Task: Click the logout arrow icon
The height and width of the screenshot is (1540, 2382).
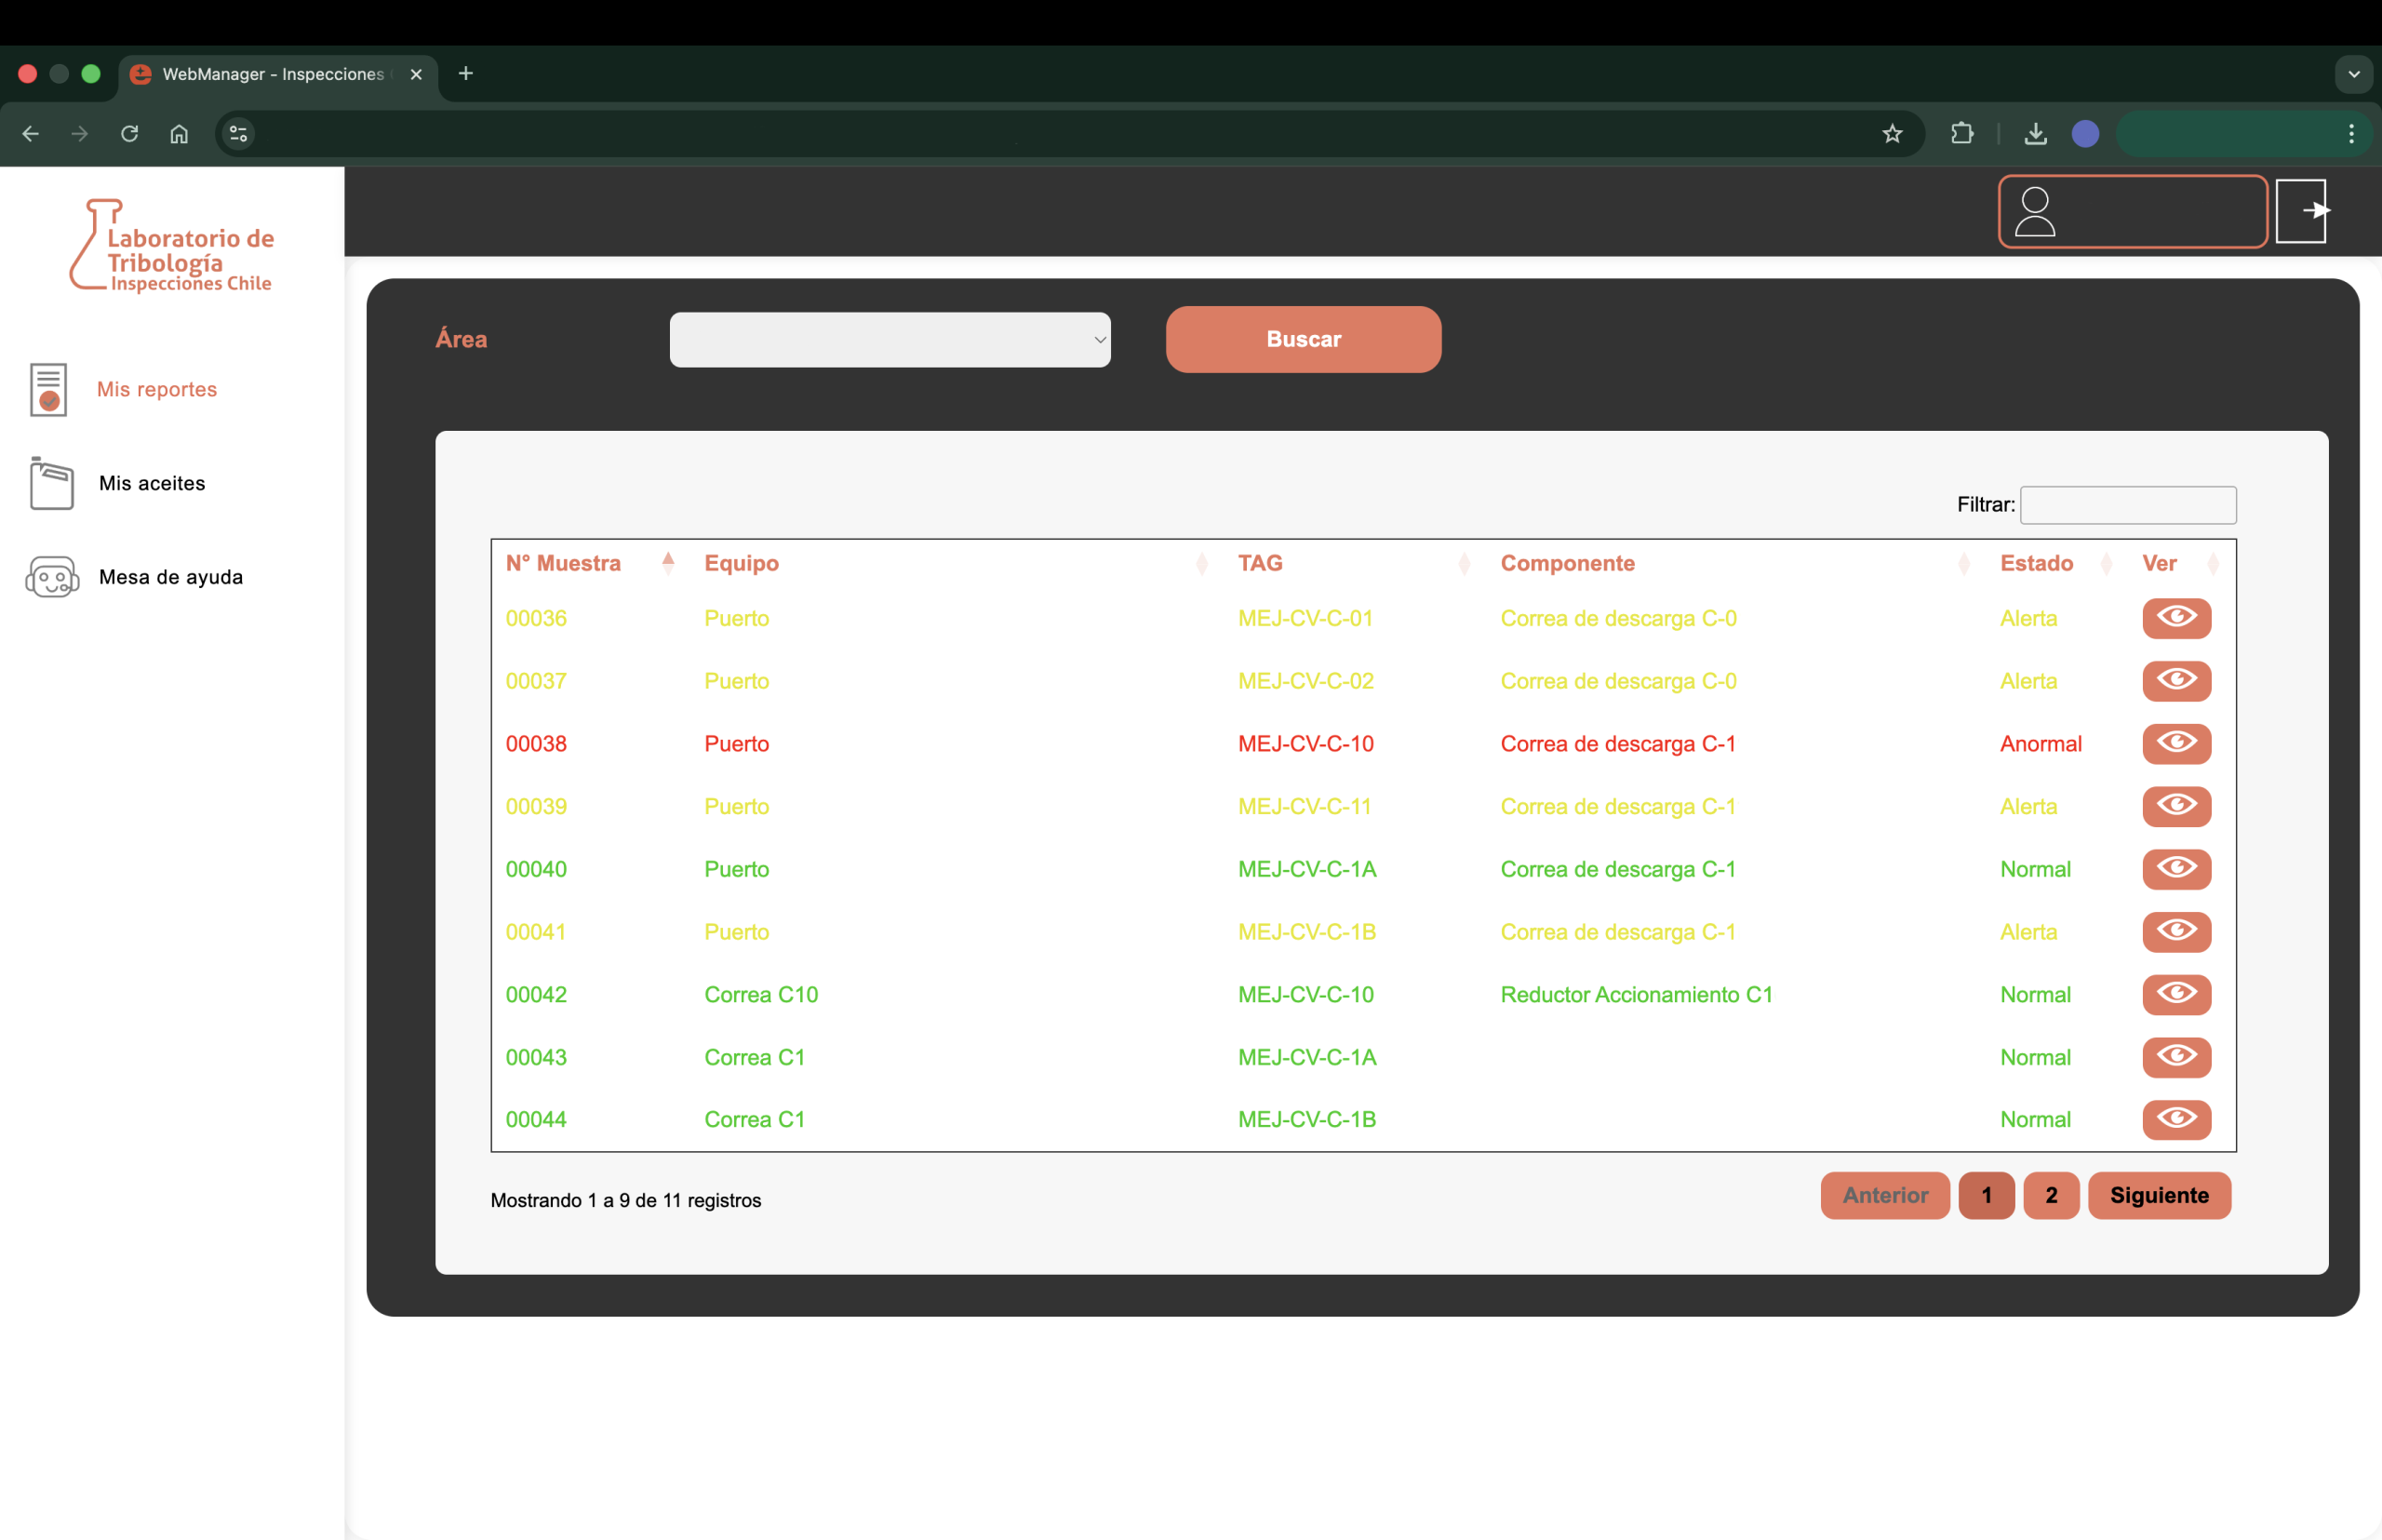Action: tap(2302, 211)
